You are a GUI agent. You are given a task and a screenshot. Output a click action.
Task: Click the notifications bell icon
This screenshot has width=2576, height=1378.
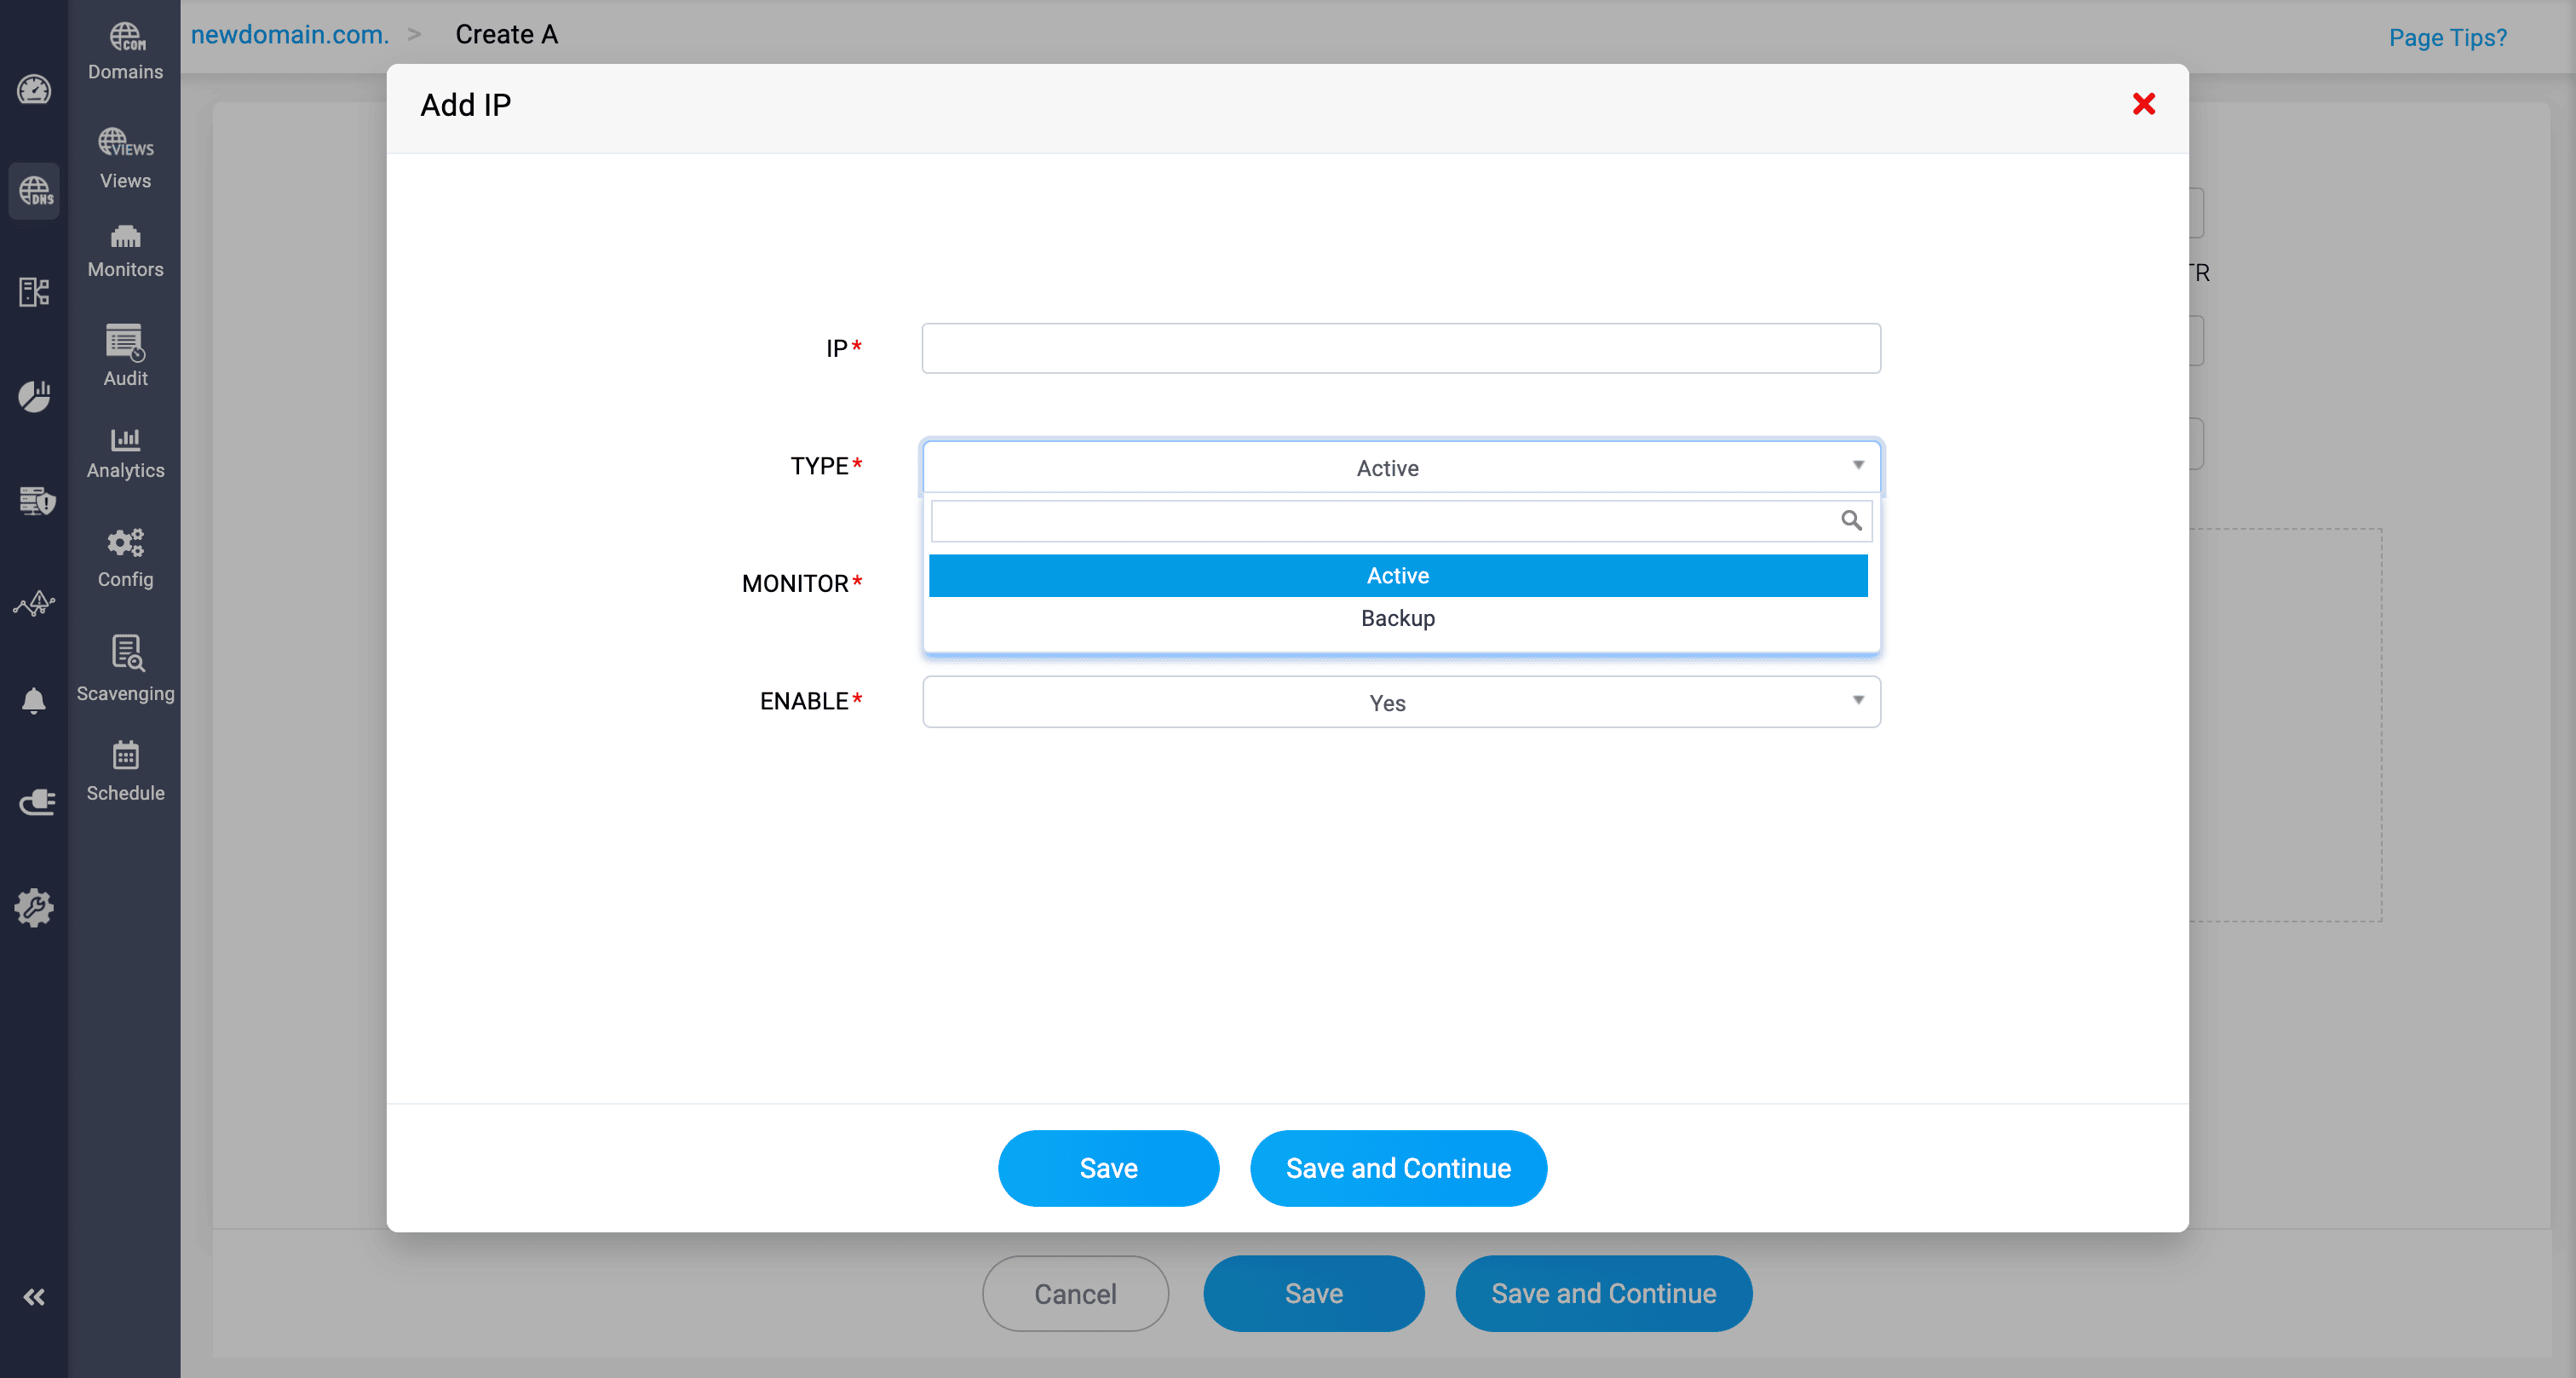34,700
